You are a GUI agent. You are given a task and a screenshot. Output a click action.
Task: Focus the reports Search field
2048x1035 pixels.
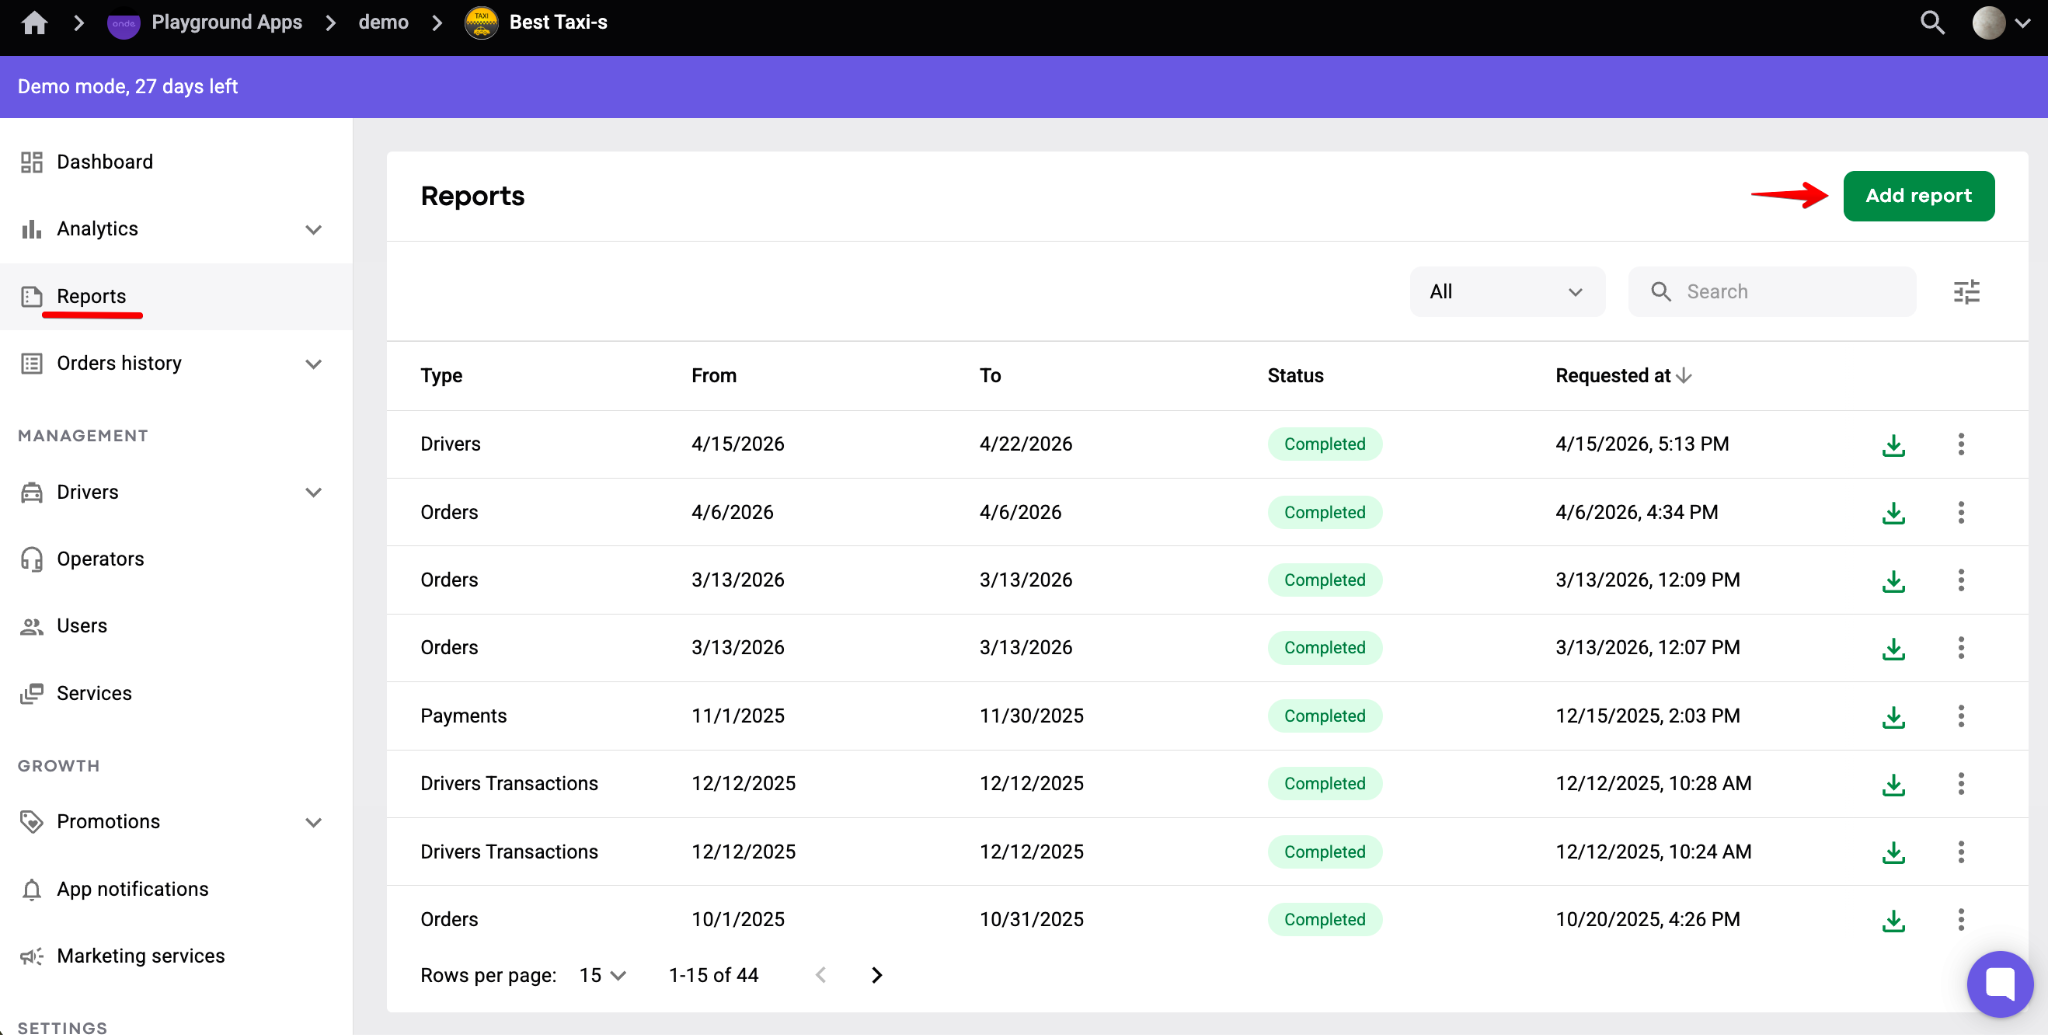1772,292
